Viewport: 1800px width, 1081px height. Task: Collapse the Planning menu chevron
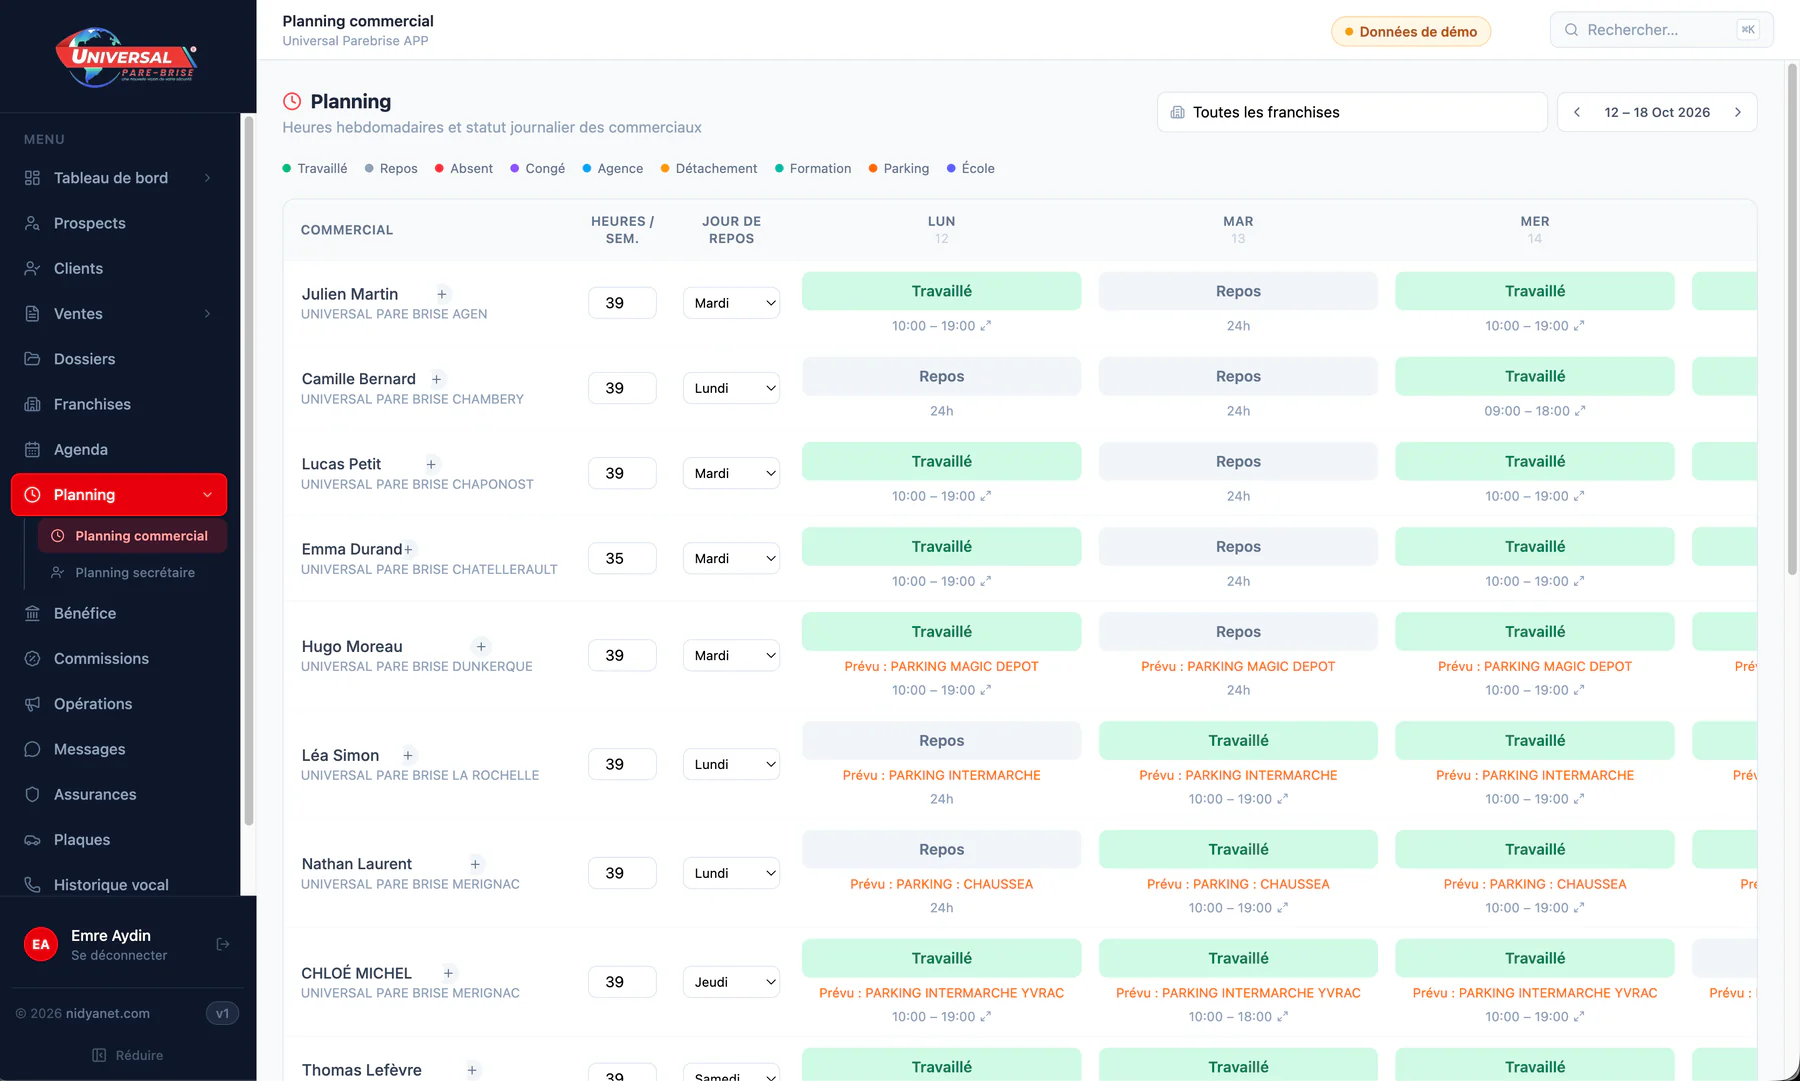(x=207, y=495)
